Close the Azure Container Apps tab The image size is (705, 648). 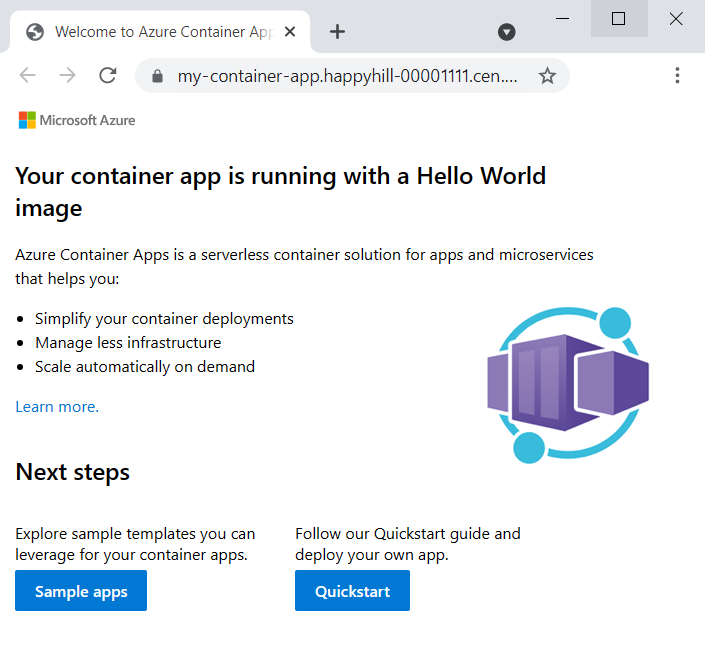290,32
